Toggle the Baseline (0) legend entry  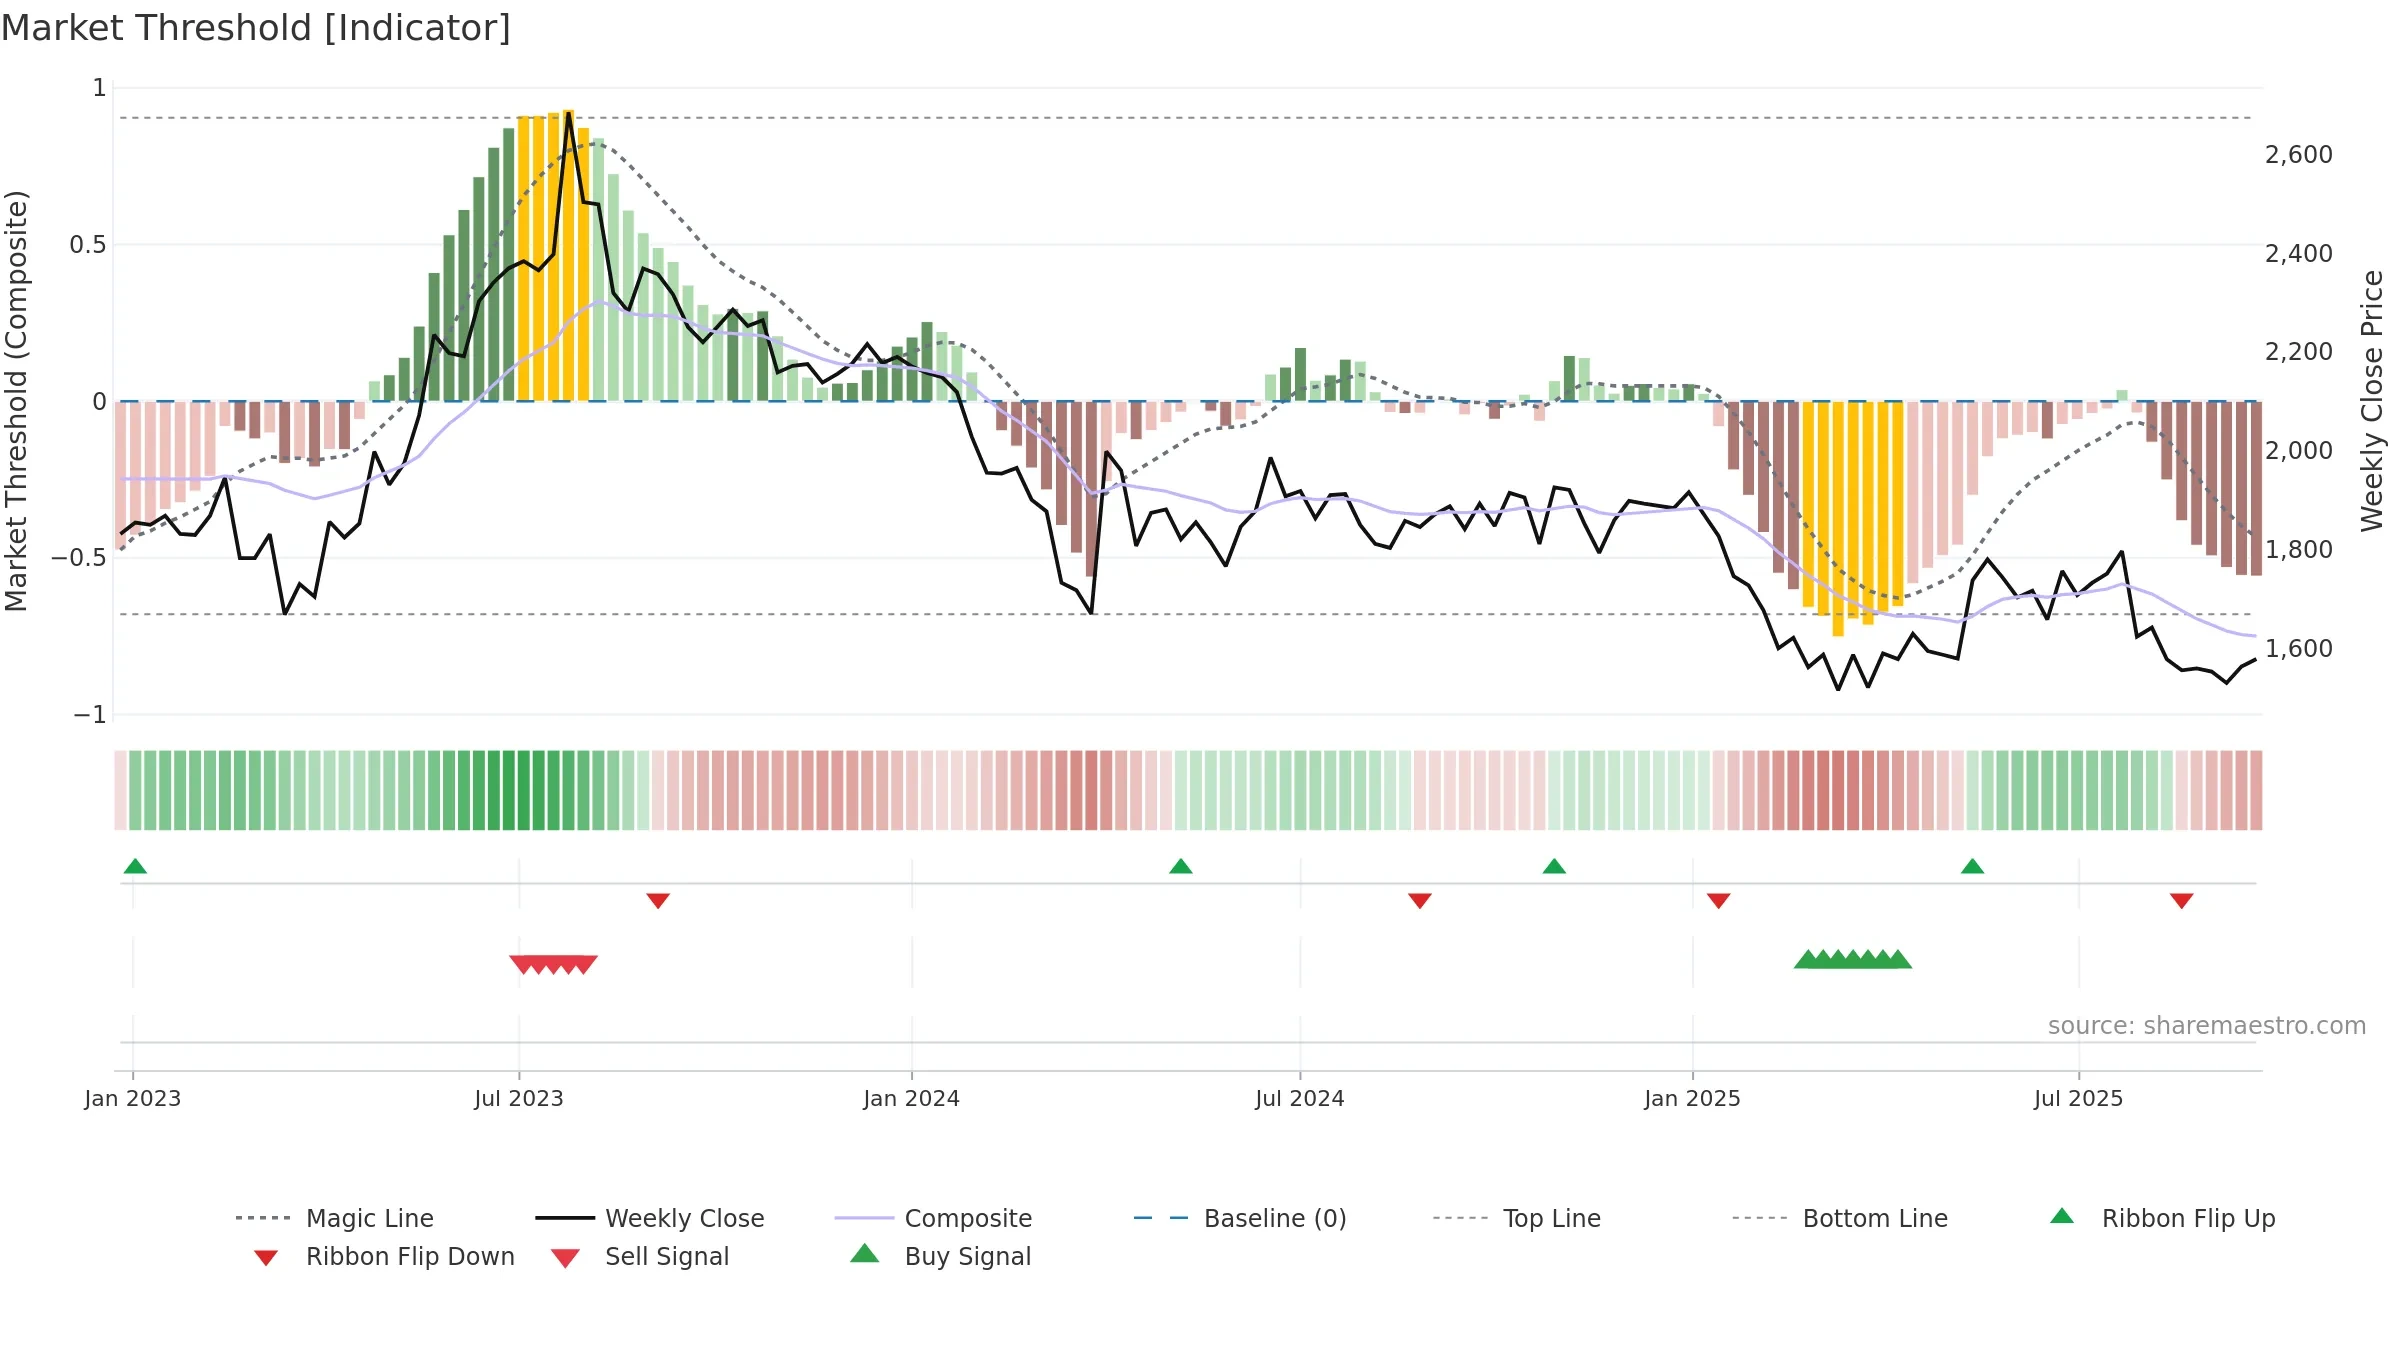1240,1218
